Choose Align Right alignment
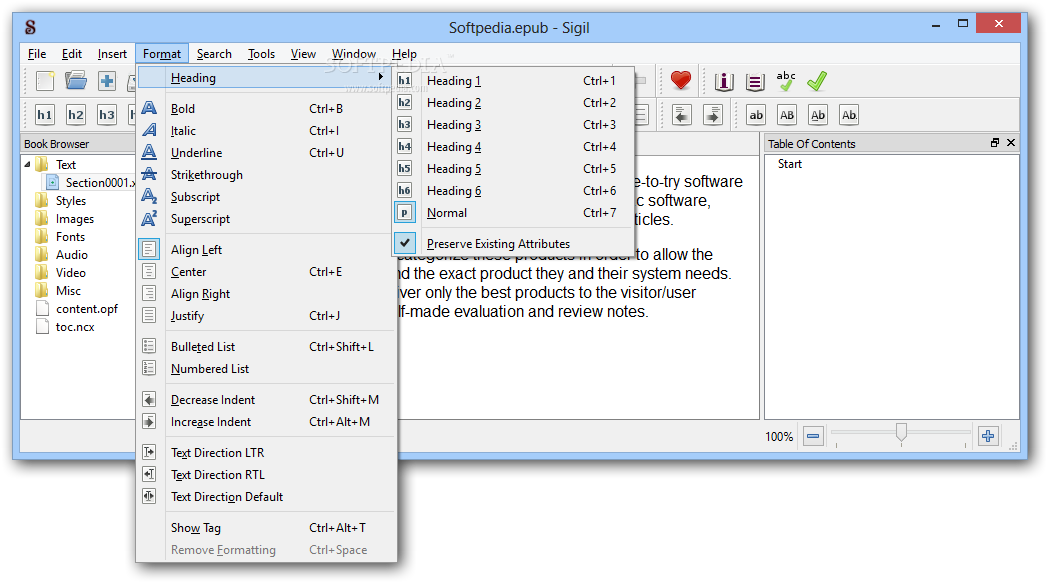The image size is (1048, 583). [x=266, y=294]
